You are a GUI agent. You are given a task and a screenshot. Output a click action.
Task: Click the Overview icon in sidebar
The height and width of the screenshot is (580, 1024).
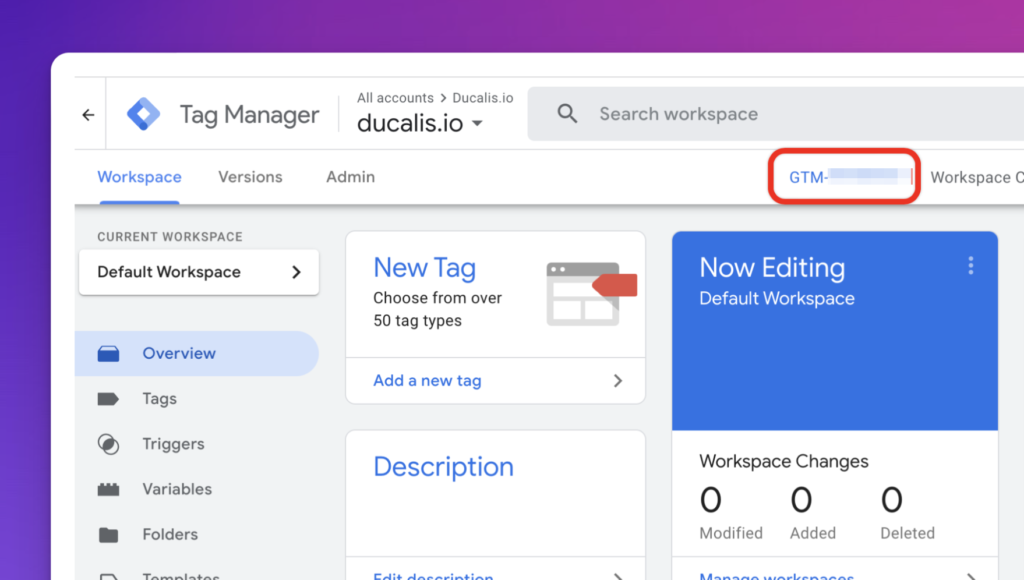(108, 354)
